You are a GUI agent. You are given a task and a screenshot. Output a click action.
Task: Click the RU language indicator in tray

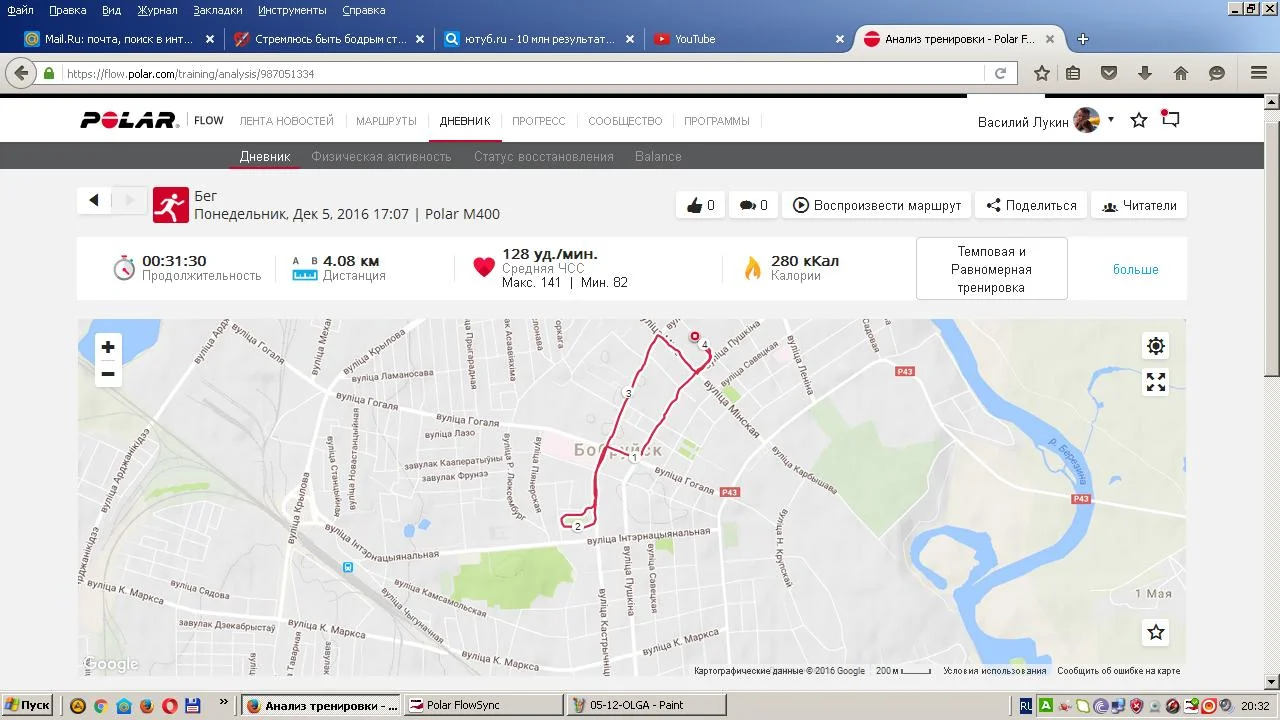coord(1026,705)
